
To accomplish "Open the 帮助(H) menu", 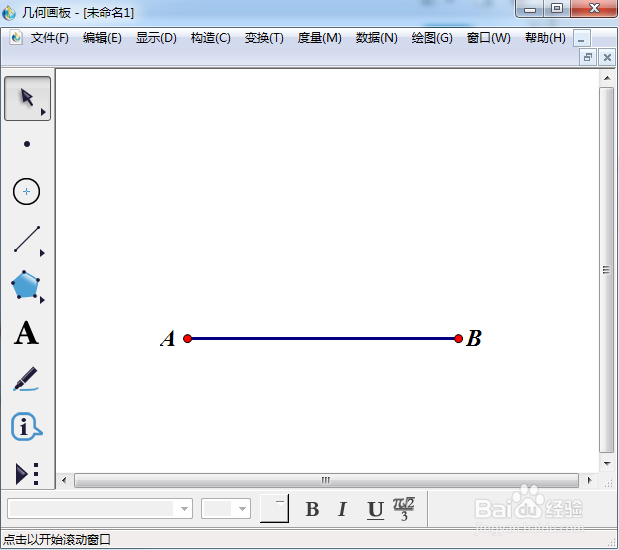I will [545, 38].
